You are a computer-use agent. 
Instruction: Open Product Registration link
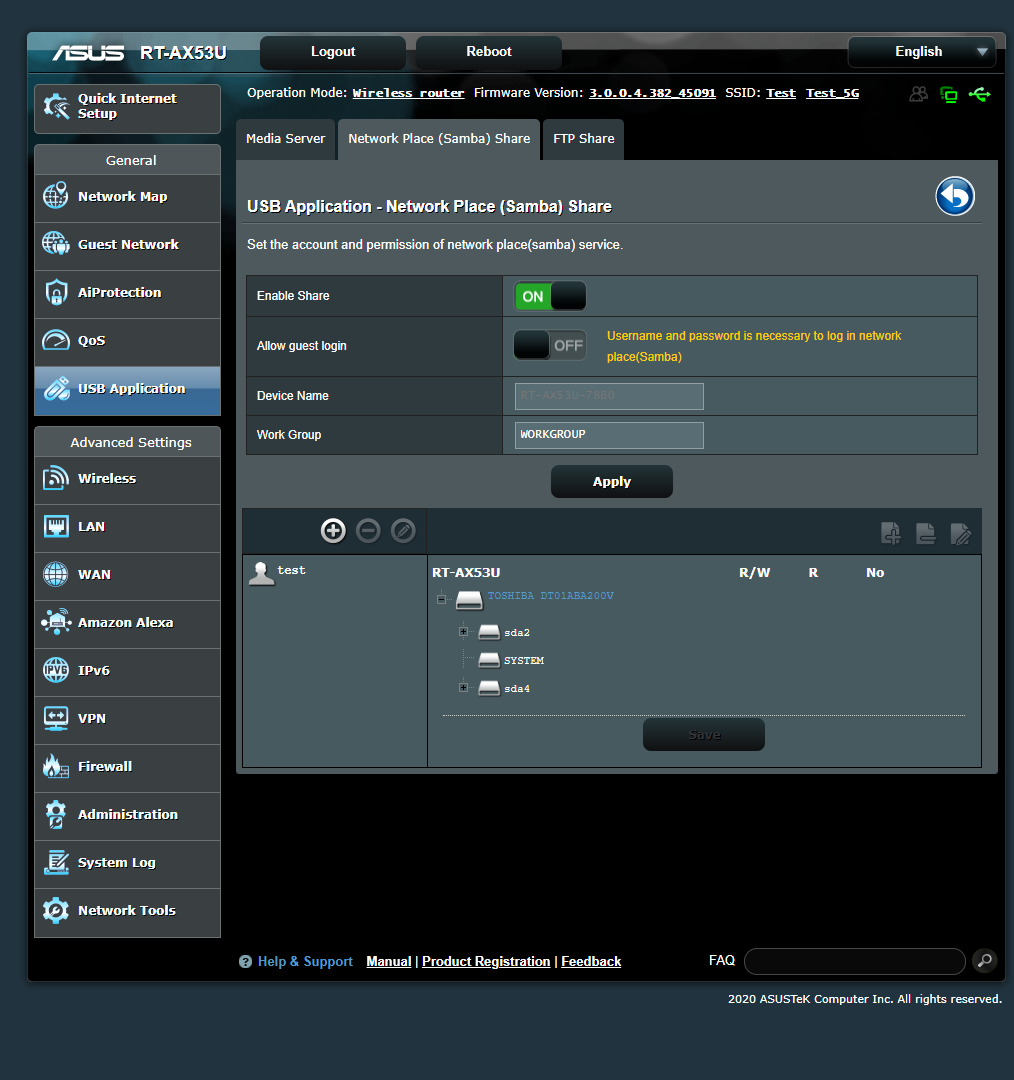486,962
